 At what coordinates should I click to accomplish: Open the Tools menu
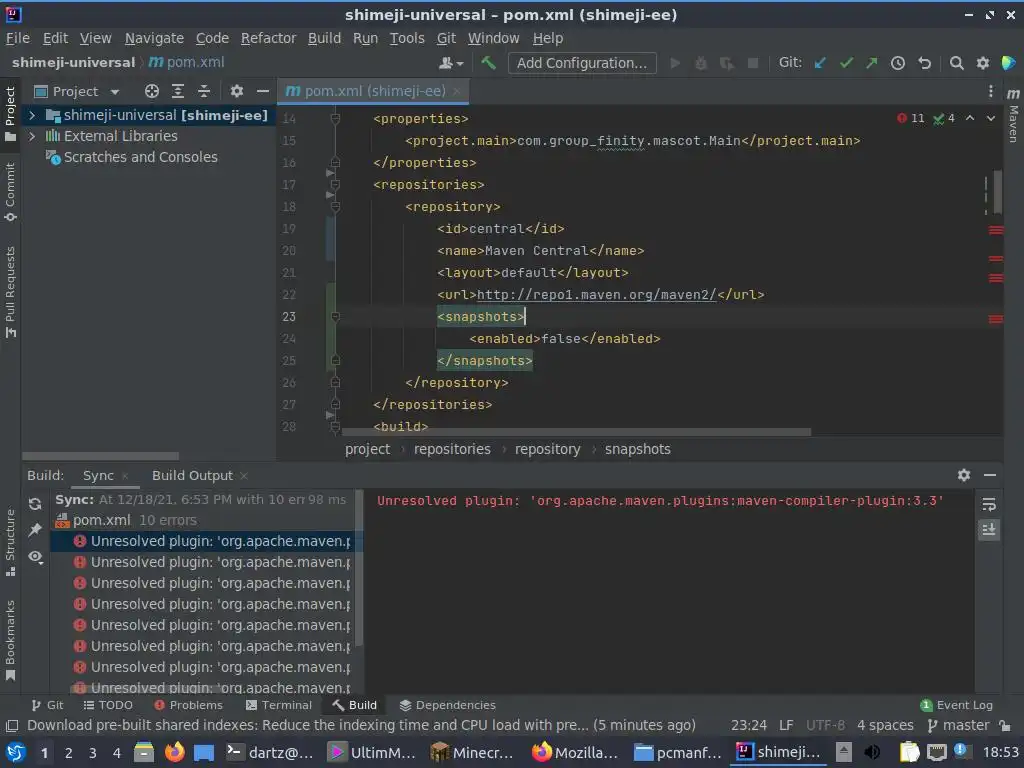(407, 38)
